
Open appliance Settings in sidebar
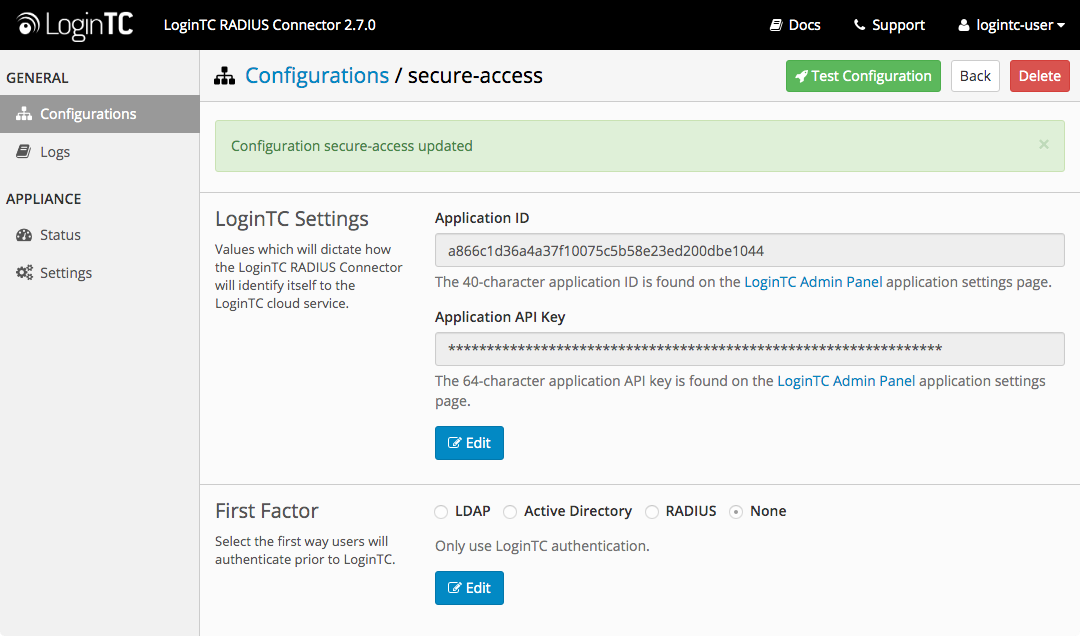coord(100,273)
